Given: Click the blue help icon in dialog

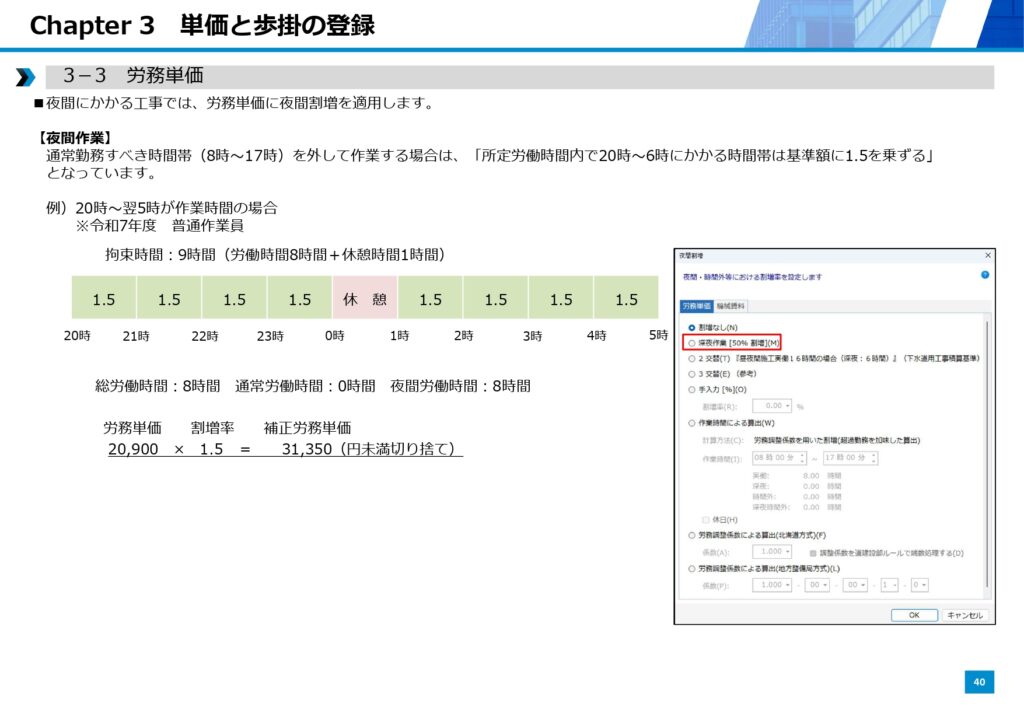Looking at the screenshot, I should pos(985,274).
